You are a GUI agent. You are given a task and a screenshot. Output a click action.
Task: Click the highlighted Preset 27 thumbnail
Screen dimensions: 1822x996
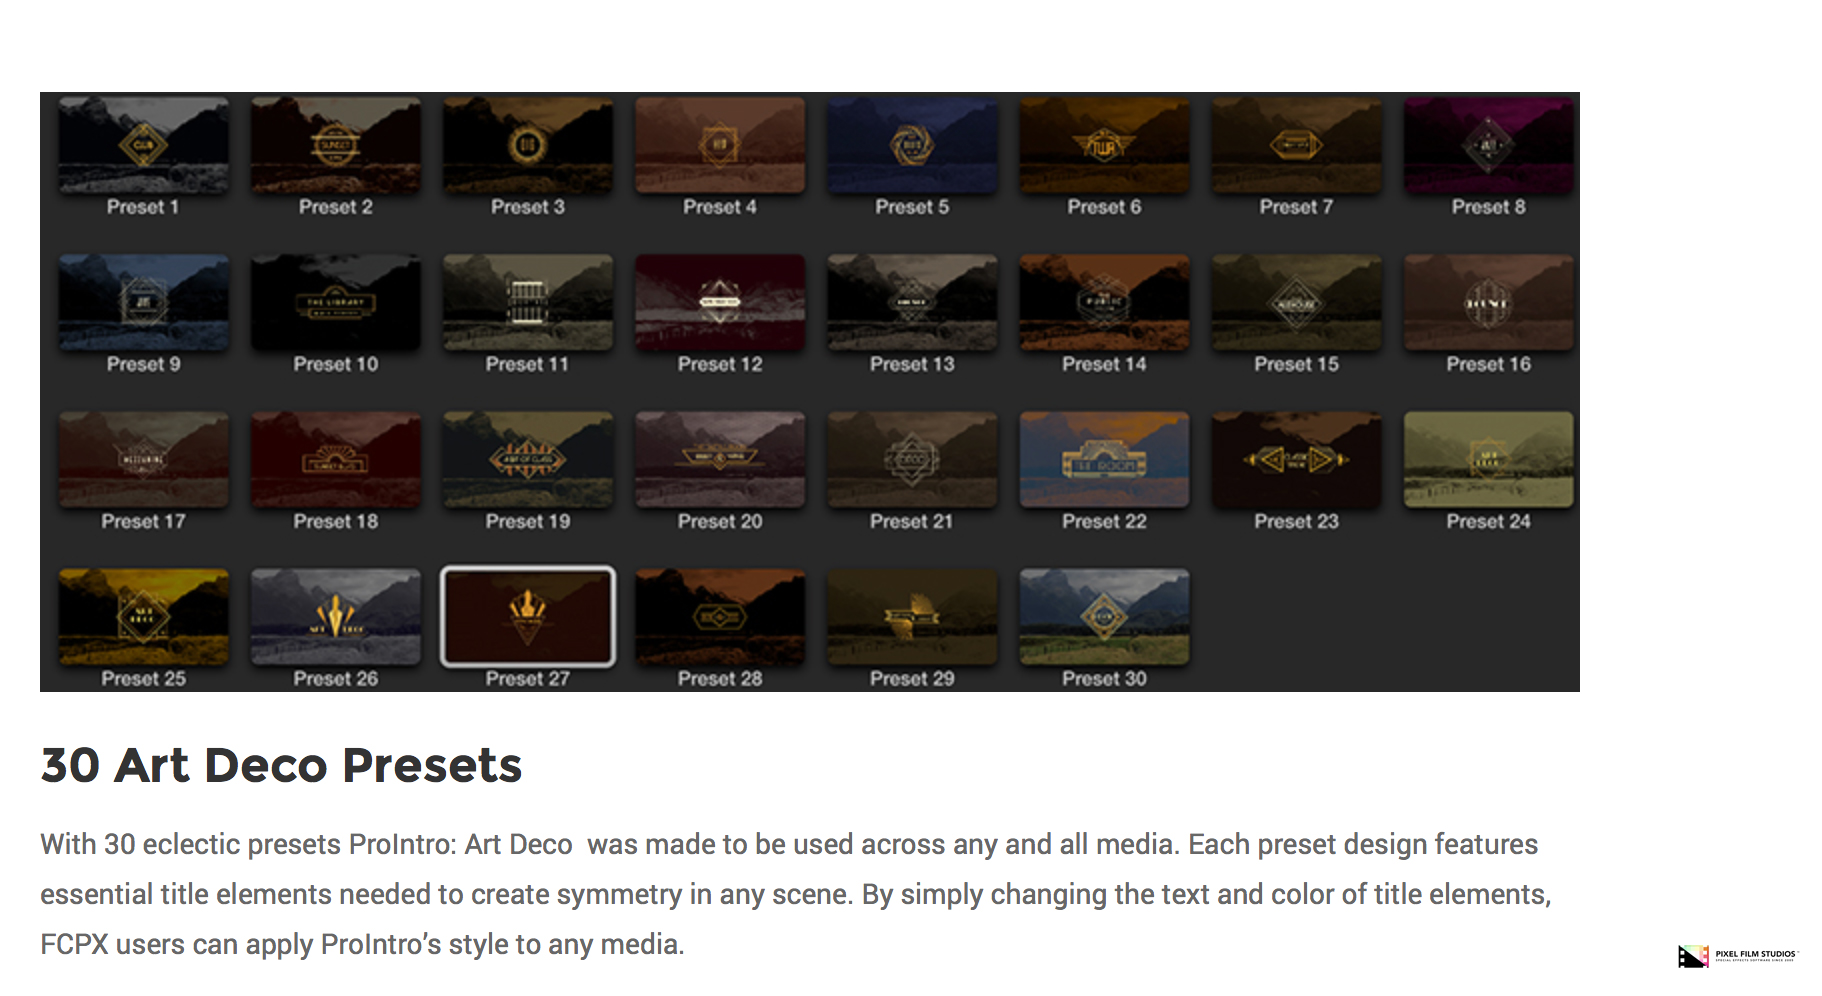(x=528, y=616)
